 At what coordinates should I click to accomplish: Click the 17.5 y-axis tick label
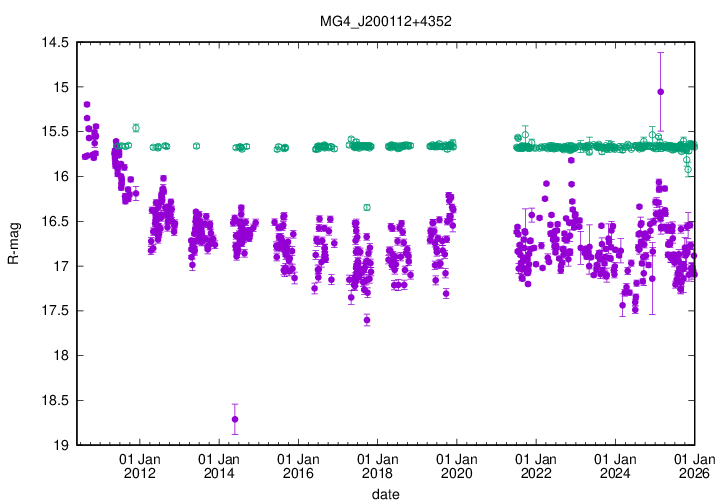[53, 311]
